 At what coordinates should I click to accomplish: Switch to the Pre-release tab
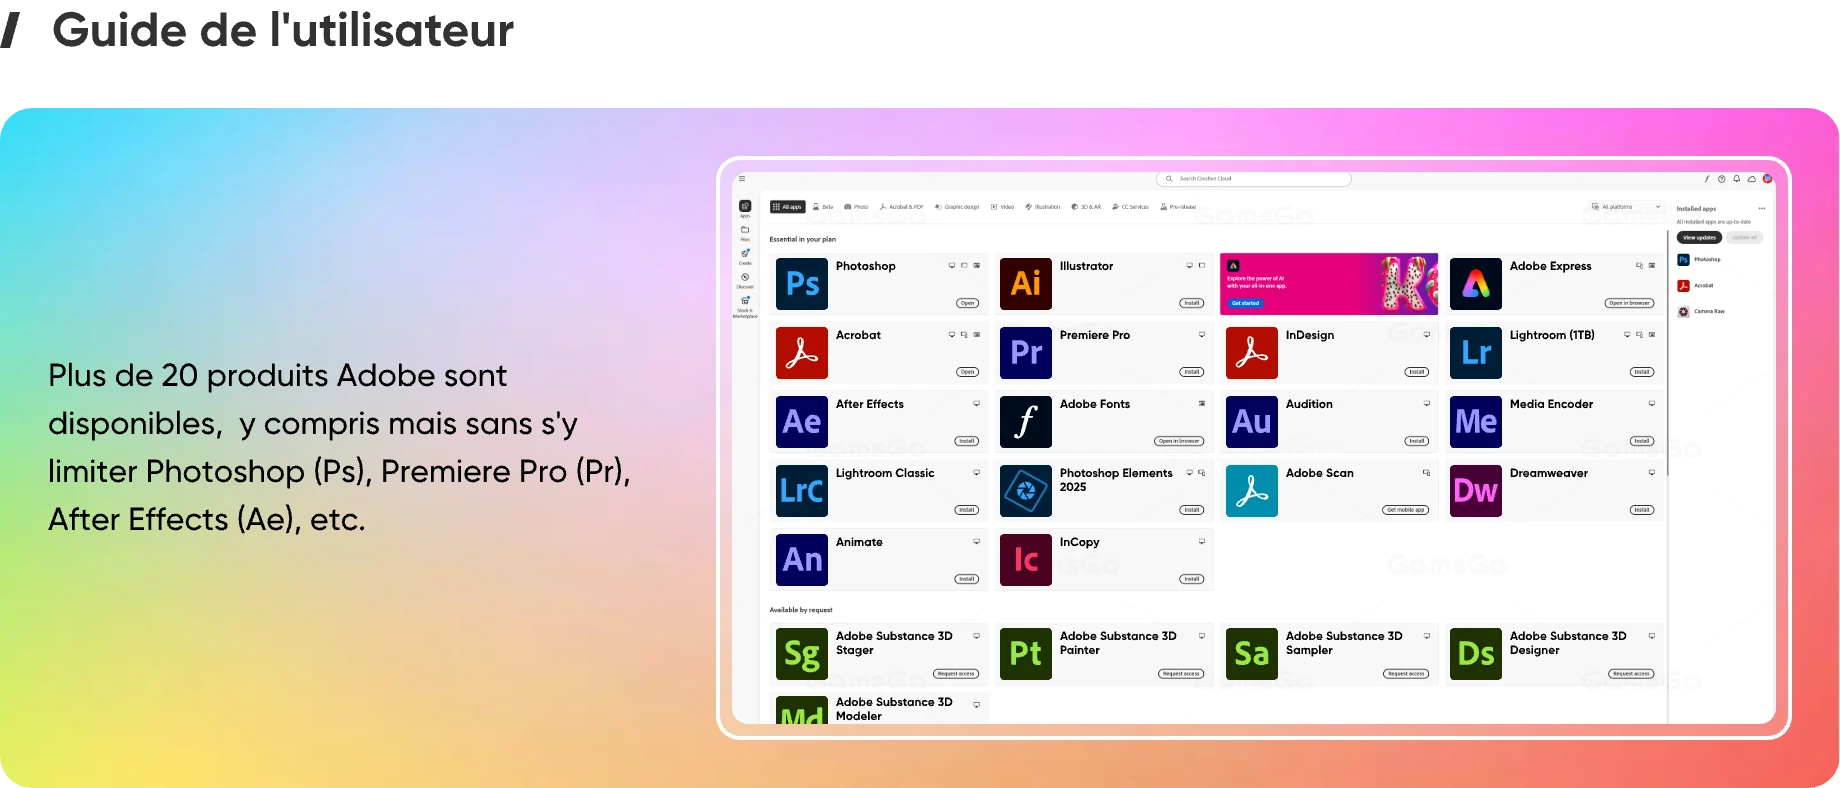click(1178, 207)
